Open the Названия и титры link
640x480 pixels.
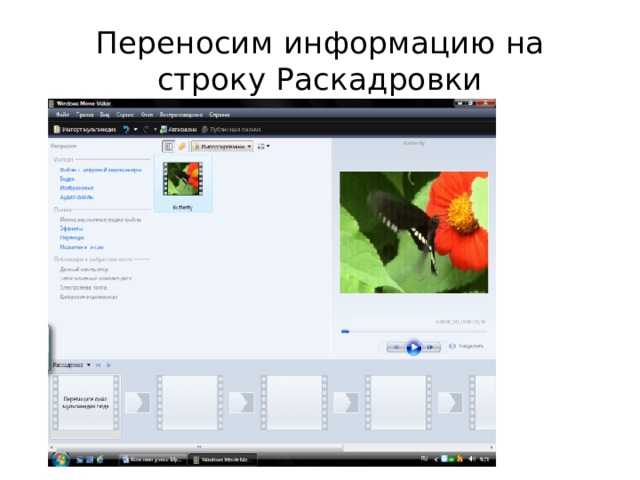81,247
